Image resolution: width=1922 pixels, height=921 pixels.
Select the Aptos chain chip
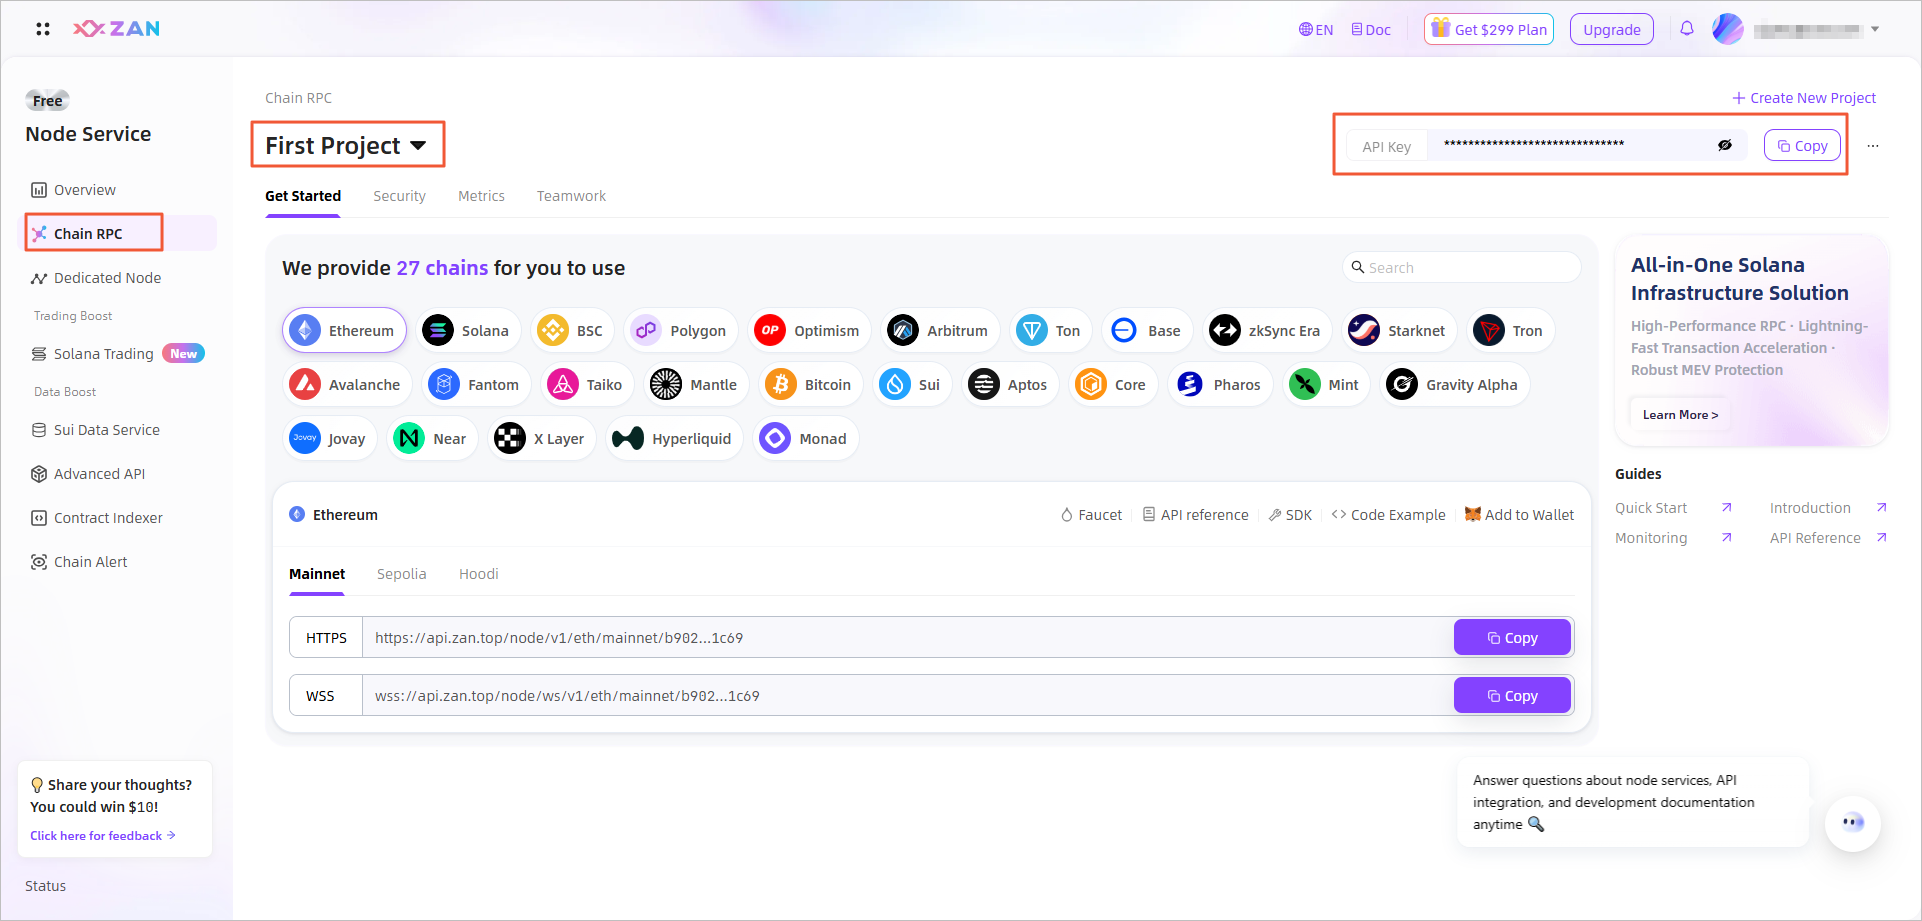pyautogui.click(x=1010, y=385)
